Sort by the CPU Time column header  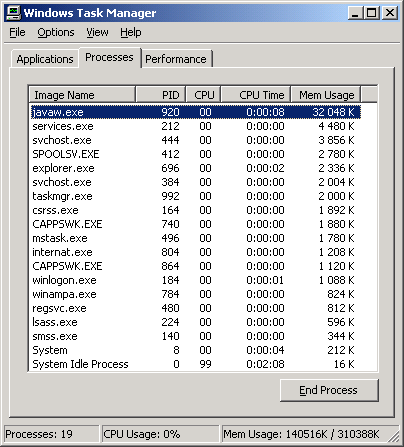[256, 95]
